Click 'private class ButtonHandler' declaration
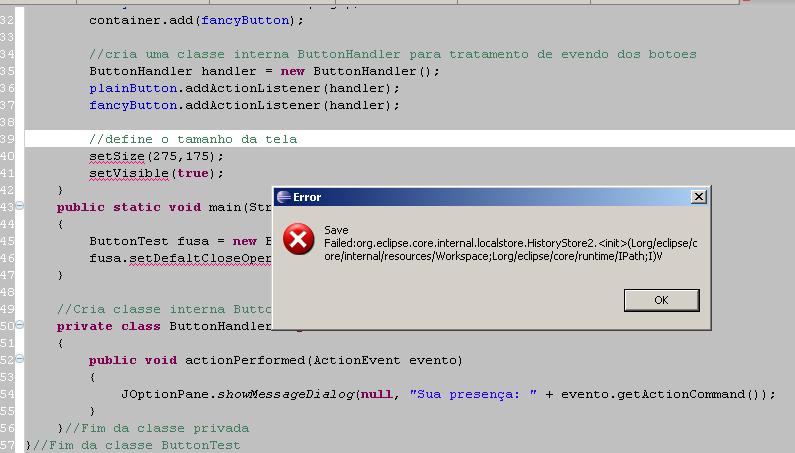 [x=164, y=326]
